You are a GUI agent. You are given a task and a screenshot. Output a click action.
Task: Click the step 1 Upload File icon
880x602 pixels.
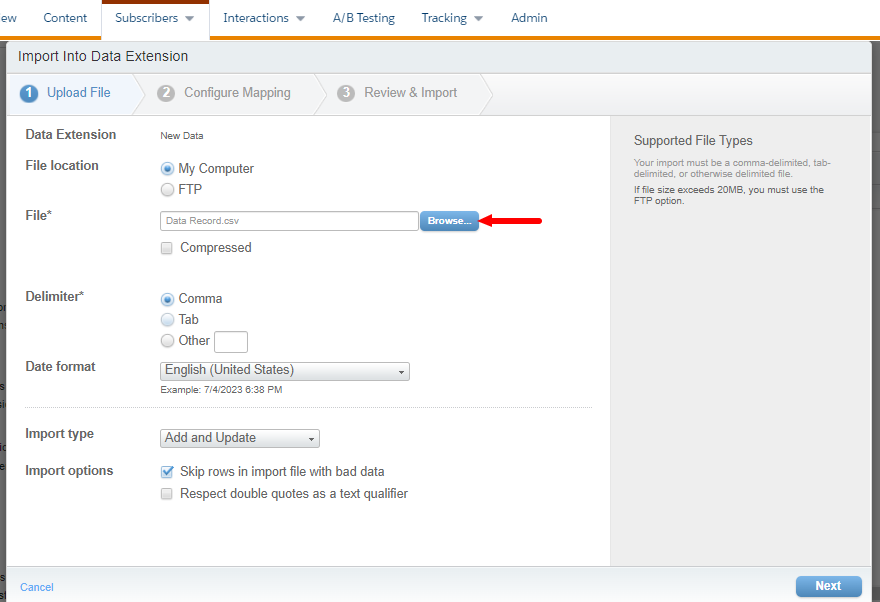29,93
